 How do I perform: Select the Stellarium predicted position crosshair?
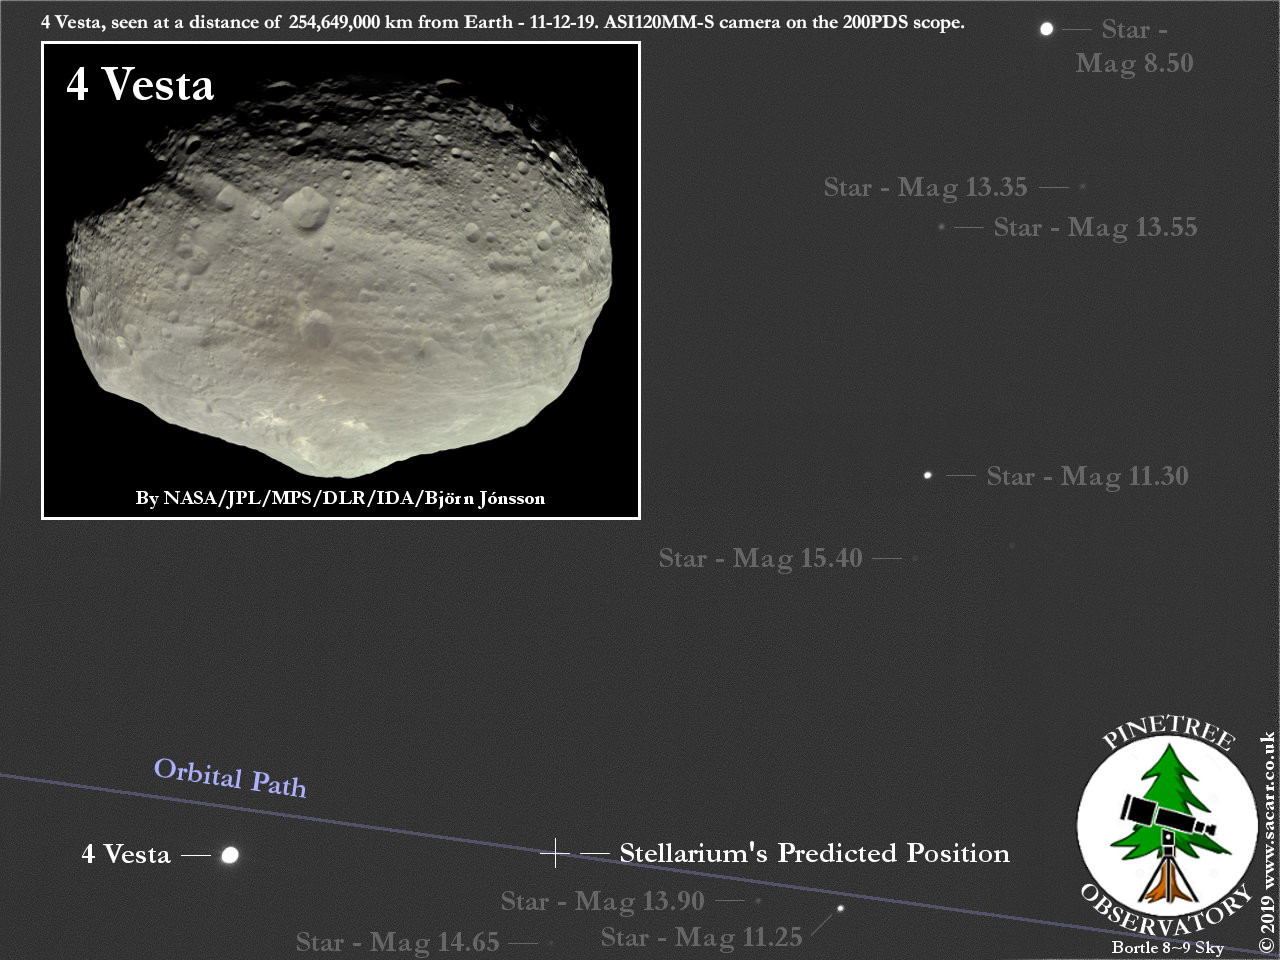click(x=555, y=853)
